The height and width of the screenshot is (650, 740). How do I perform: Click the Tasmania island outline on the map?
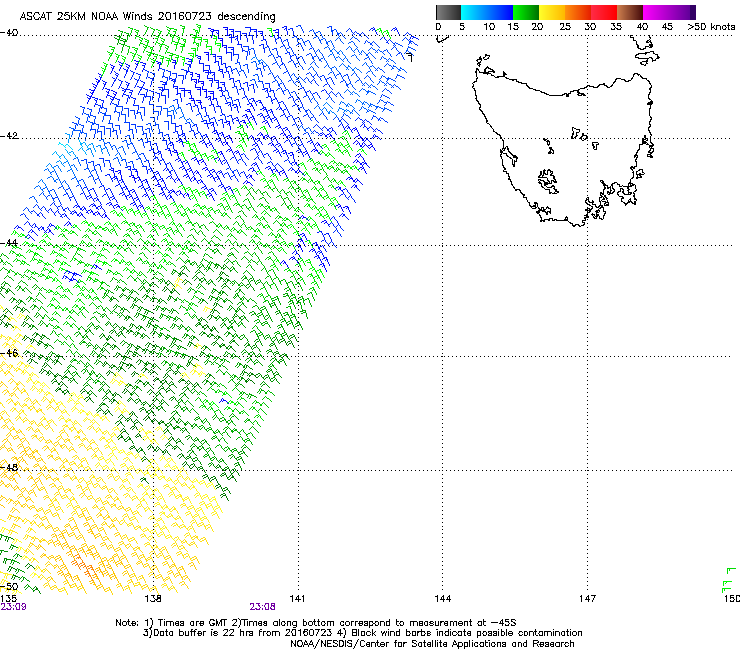point(563,149)
